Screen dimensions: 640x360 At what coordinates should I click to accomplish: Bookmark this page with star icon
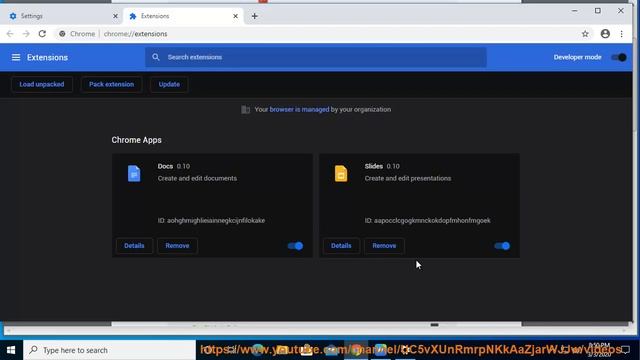585,34
